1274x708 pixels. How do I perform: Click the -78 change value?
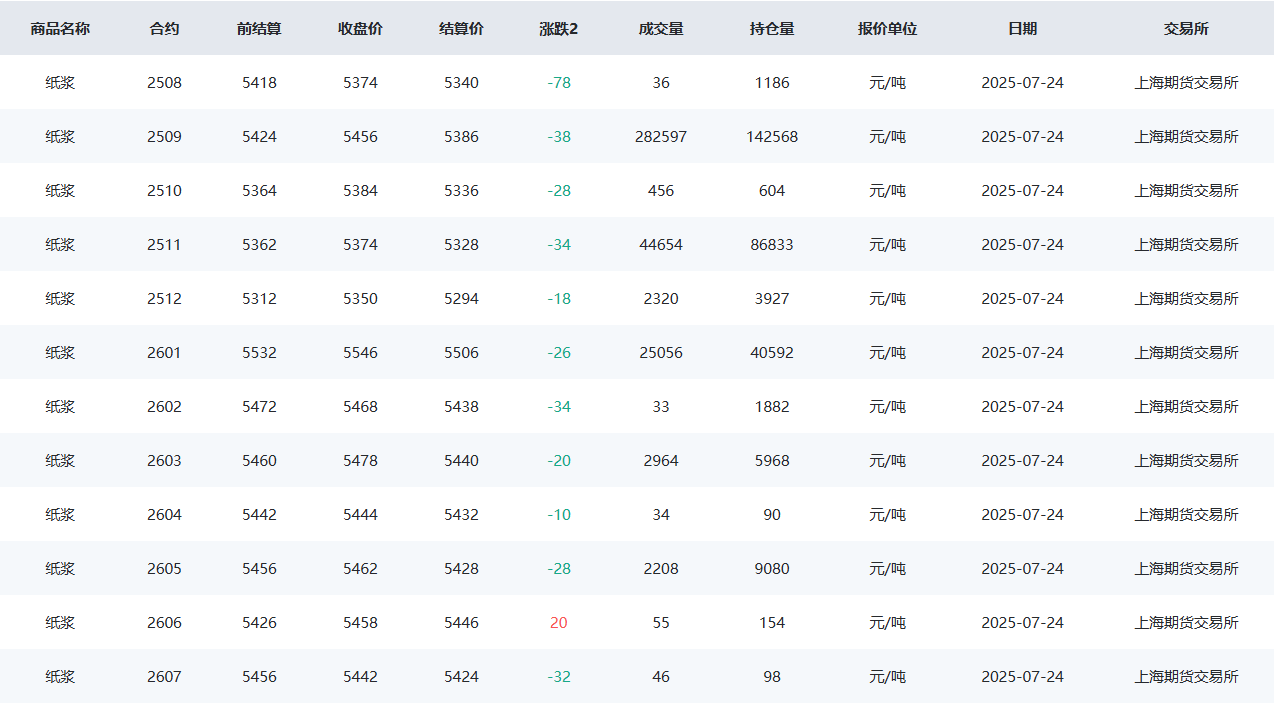559,83
